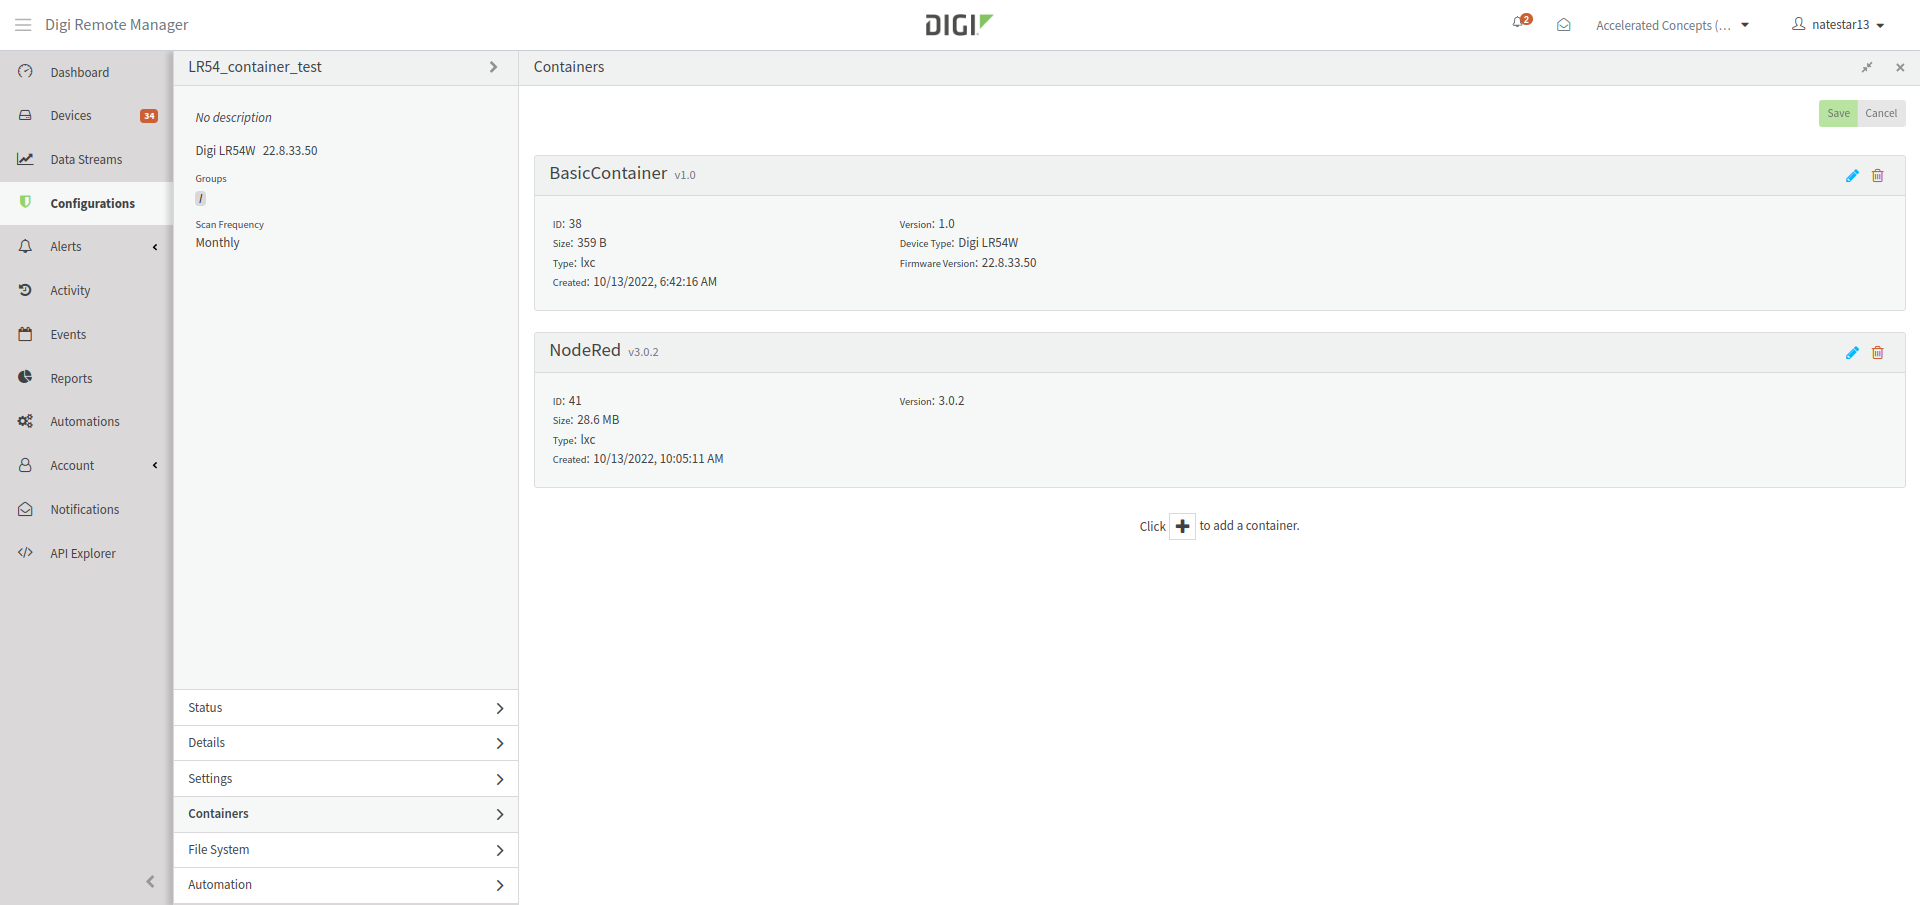Viewport: 1920px width, 905px height.
Task: Click the firmware version 22.8.33.50 value
Action: tap(1009, 263)
